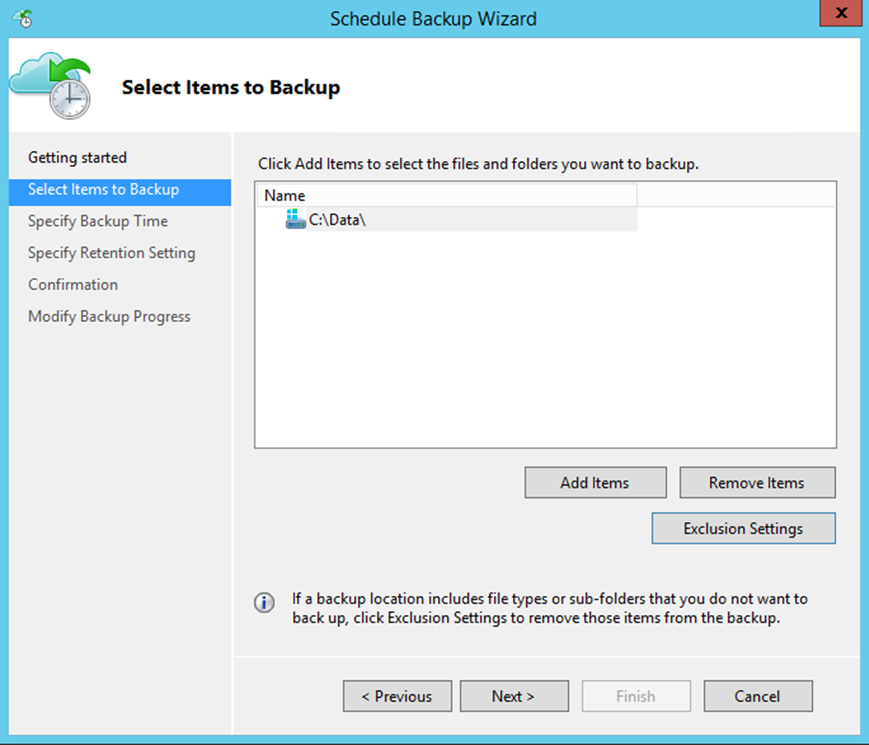Click the Remove Items button
869x745 pixels.
coord(757,482)
